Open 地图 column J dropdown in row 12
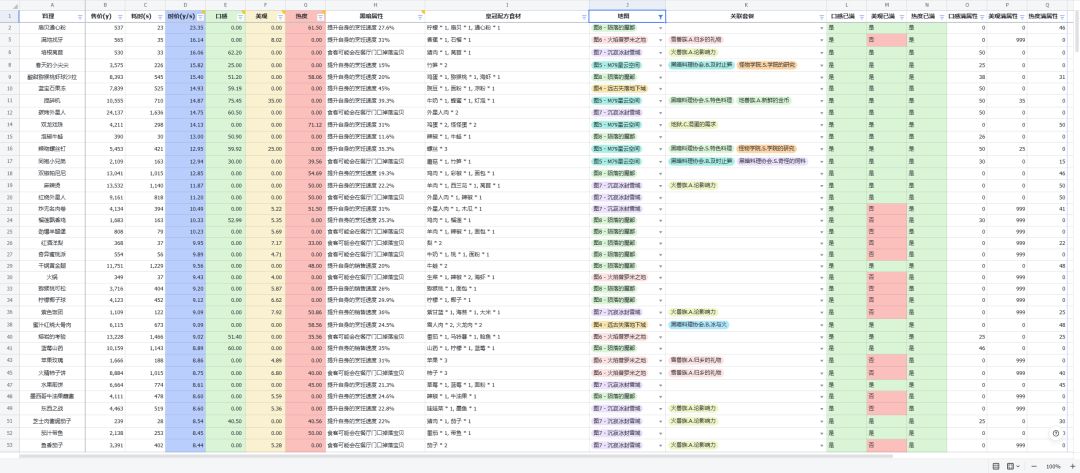Image resolution: width=1080 pixels, height=473 pixels. [661, 112]
